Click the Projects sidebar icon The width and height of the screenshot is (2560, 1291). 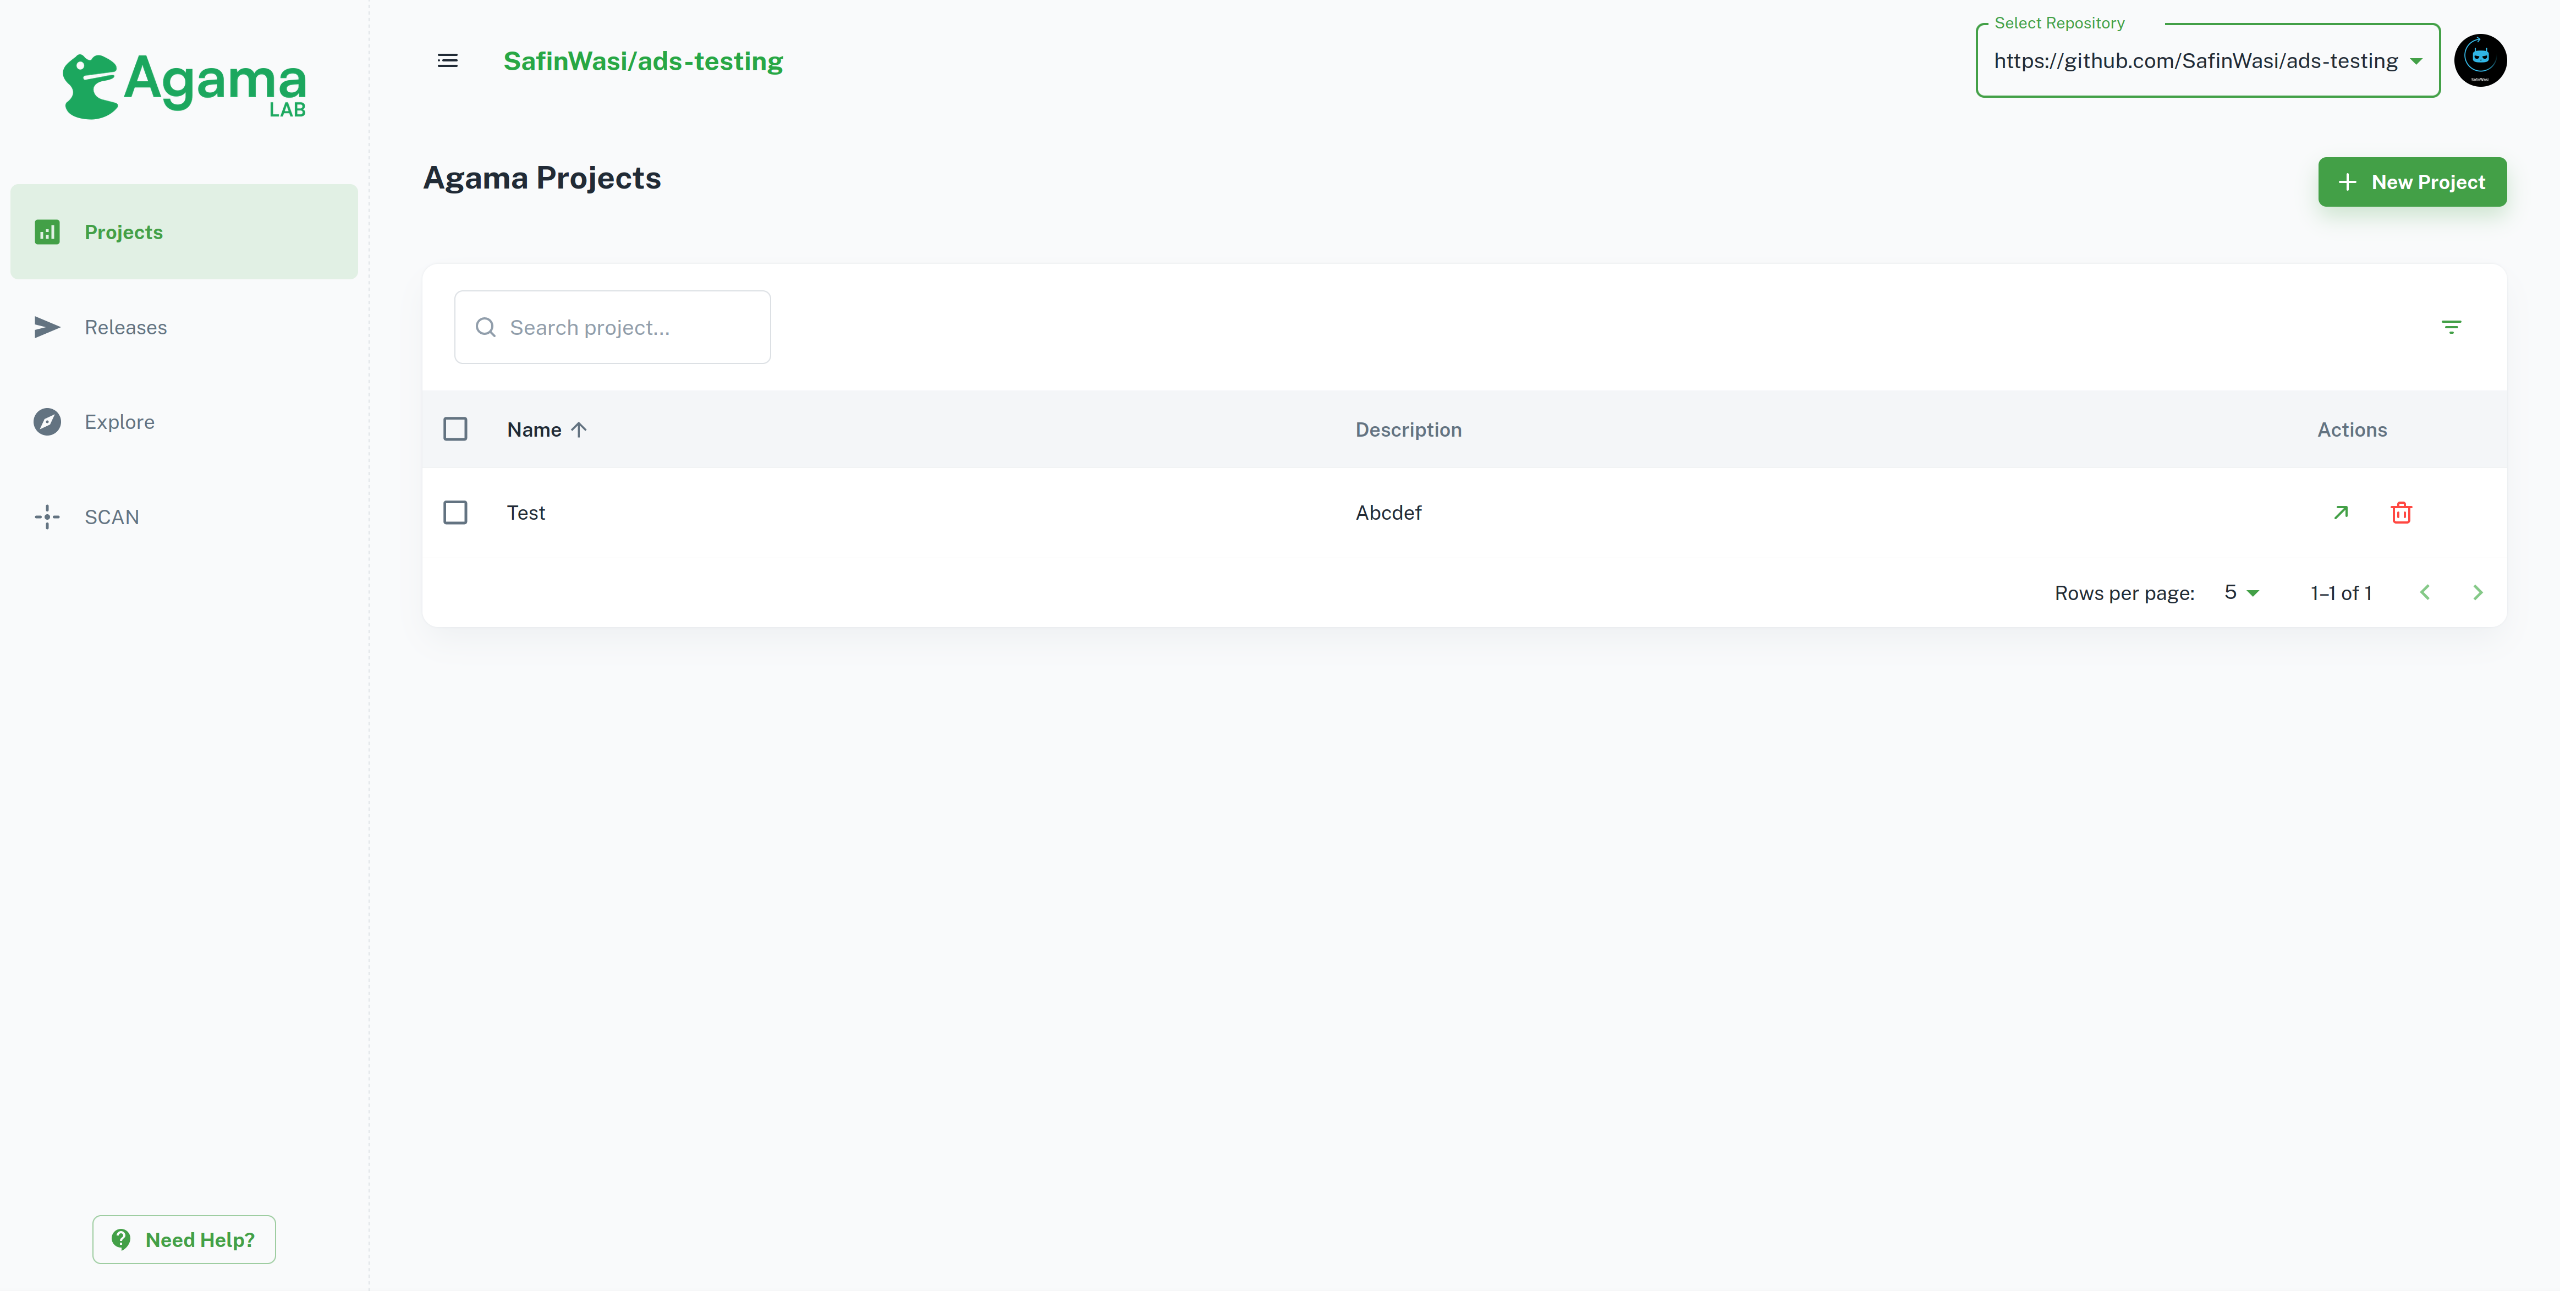point(48,232)
